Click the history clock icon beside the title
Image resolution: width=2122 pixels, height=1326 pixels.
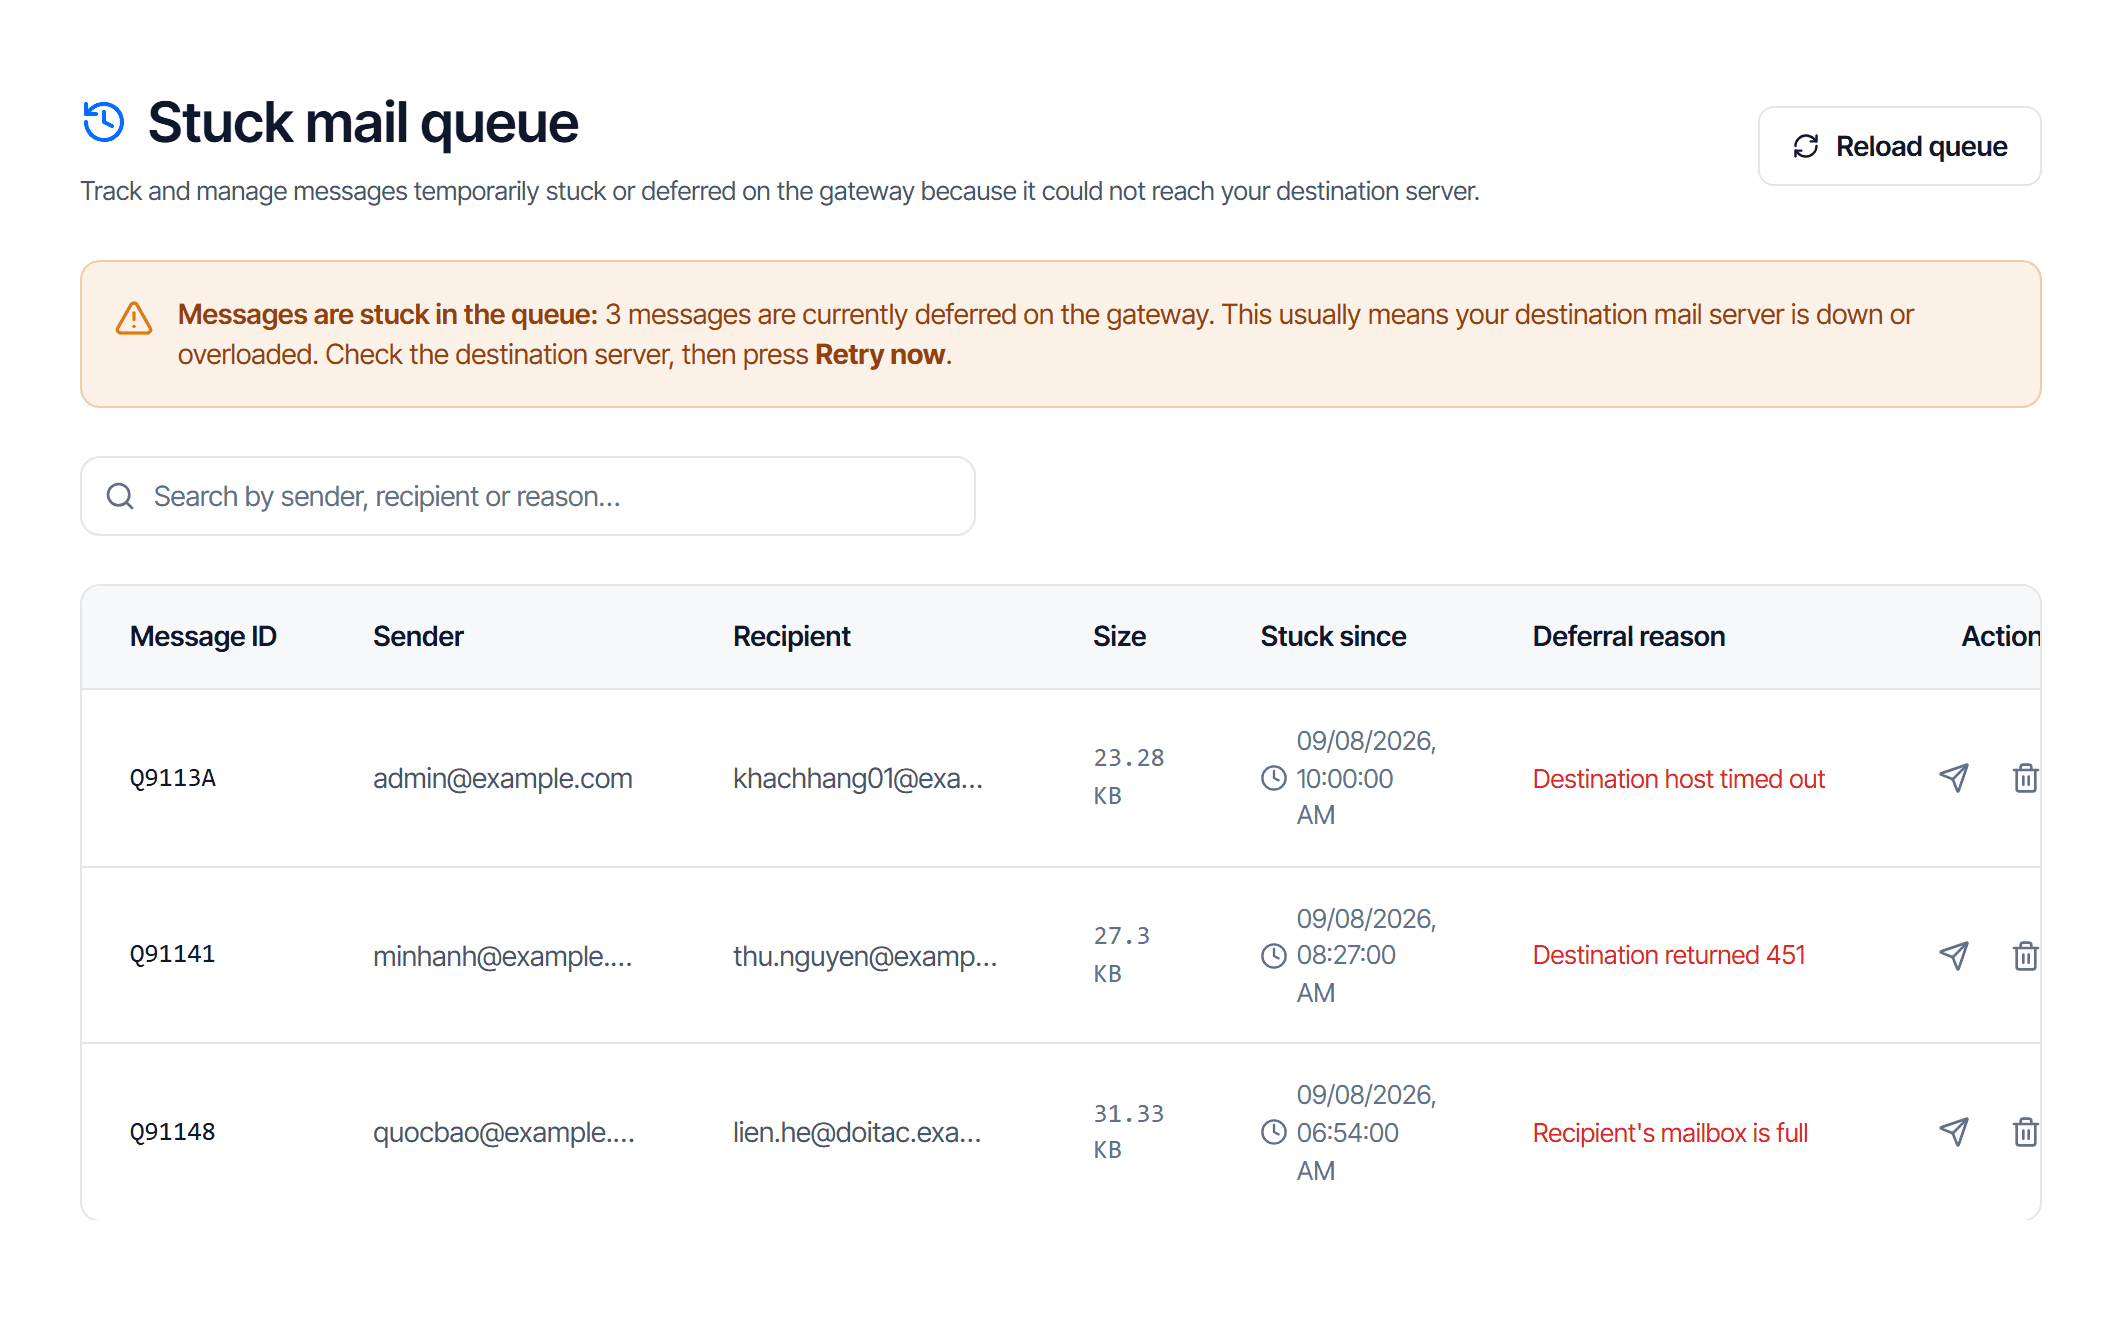pyautogui.click(x=104, y=122)
